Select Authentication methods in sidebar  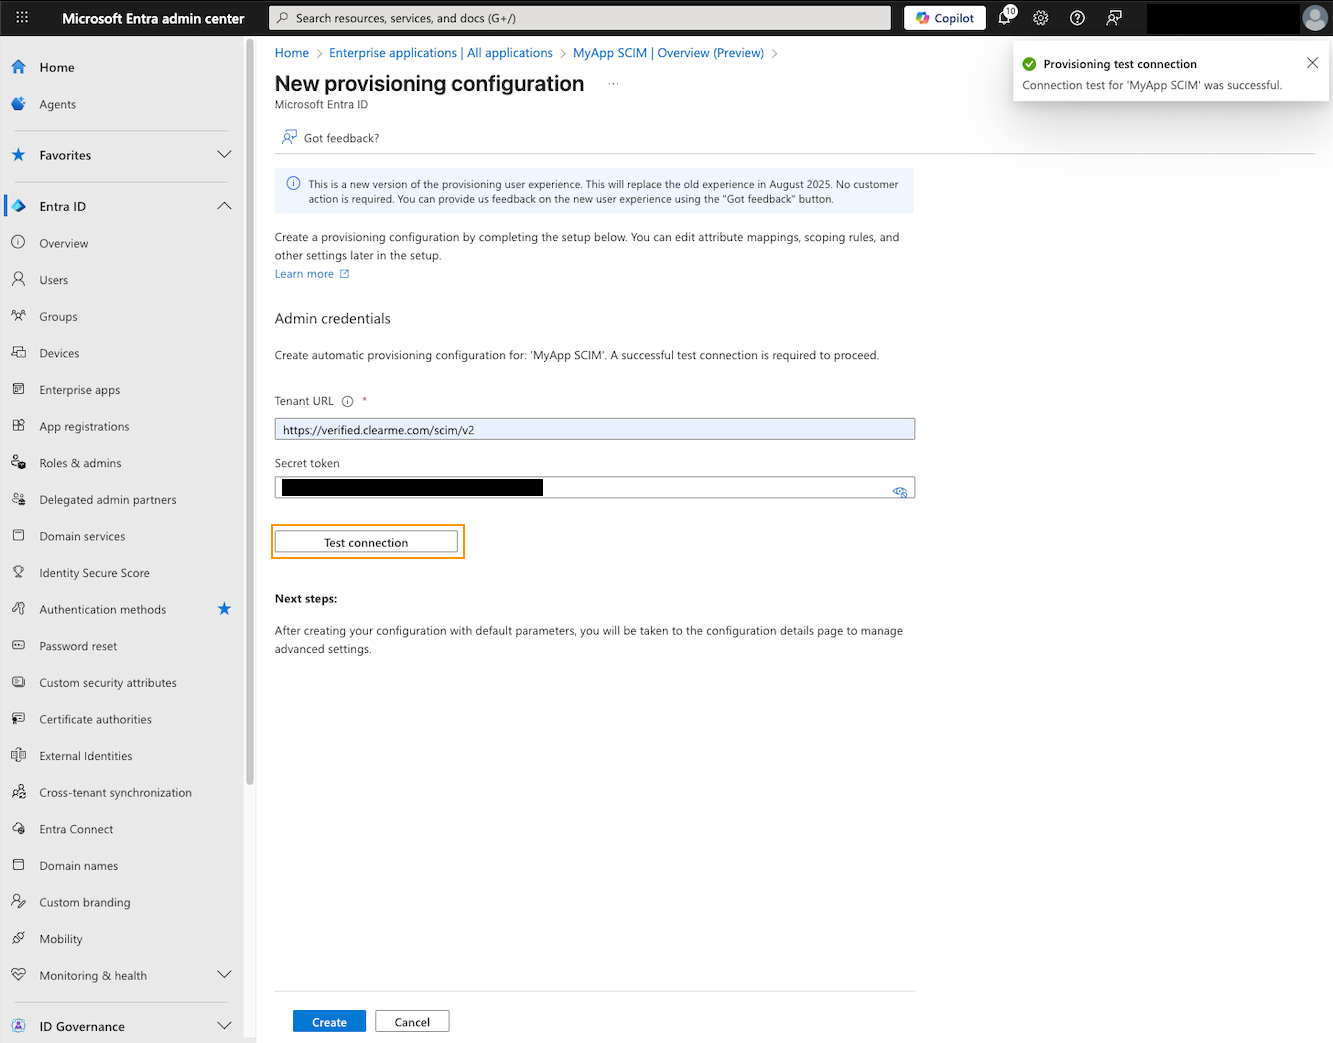click(x=103, y=609)
